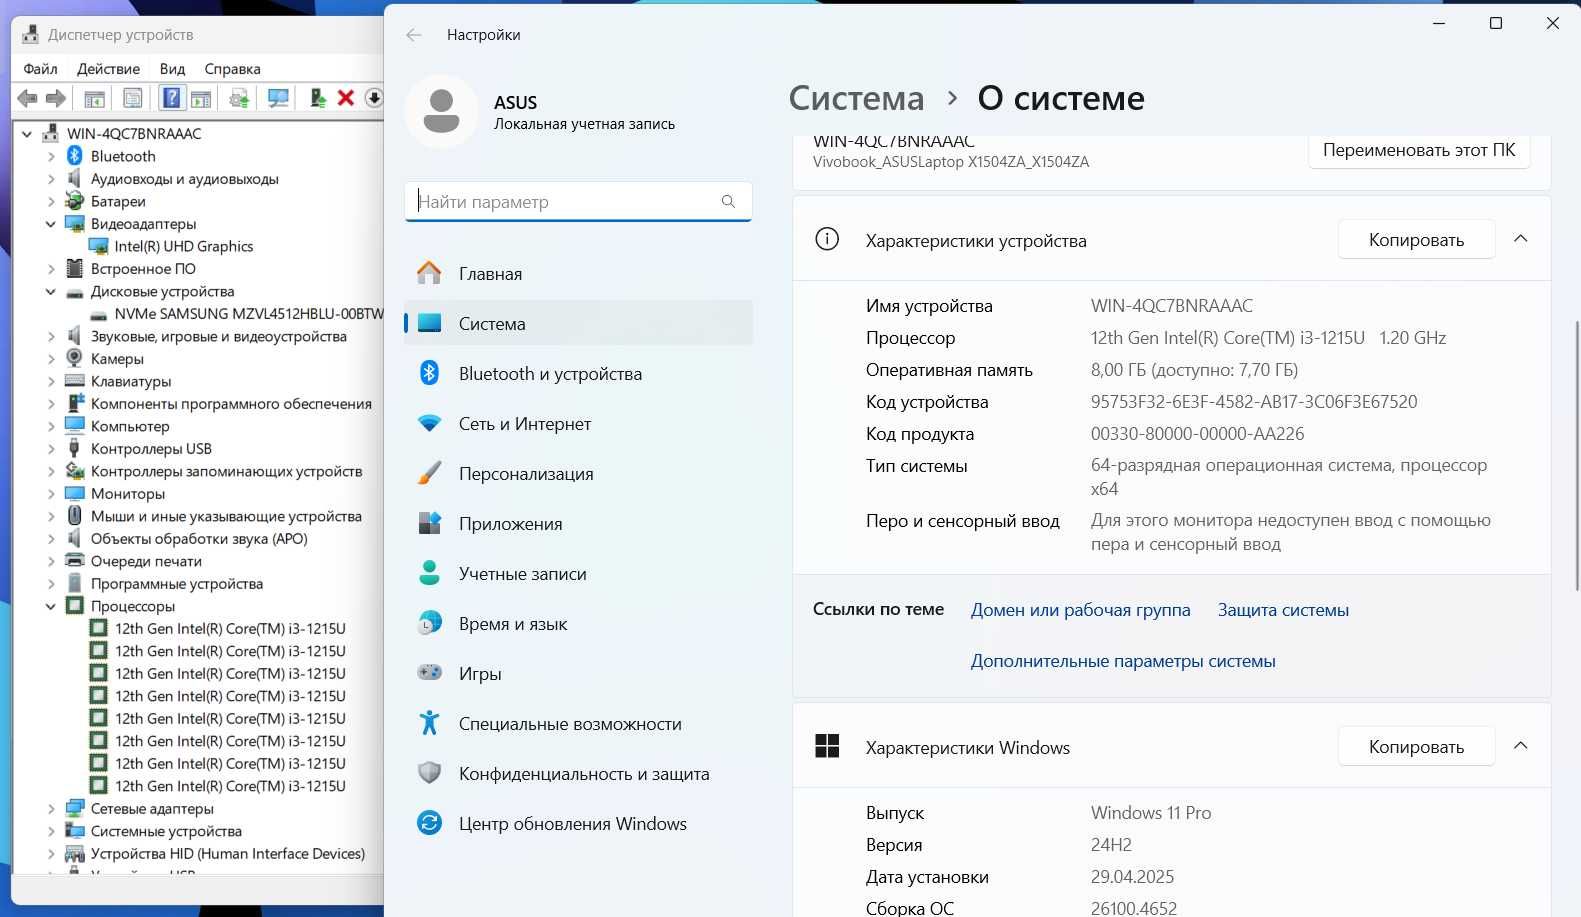Open Приложения settings page
Screen dimensions: 1581x917
578,524
